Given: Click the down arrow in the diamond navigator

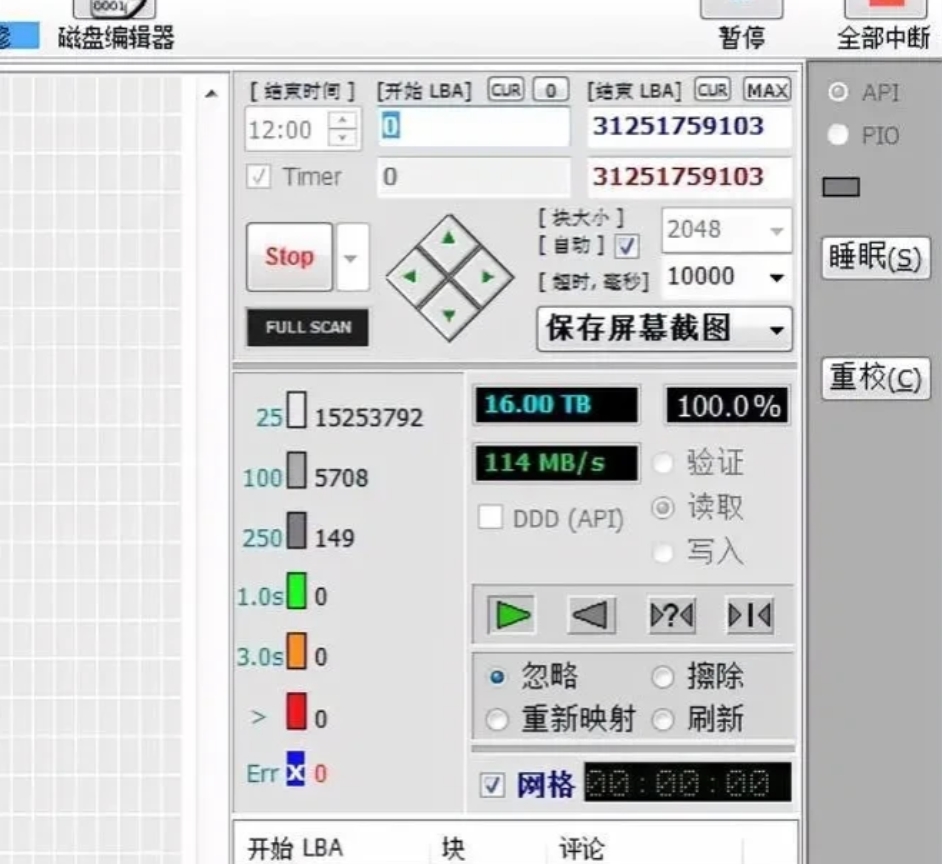Looking at the screenshot, I should tap(449, 315).
